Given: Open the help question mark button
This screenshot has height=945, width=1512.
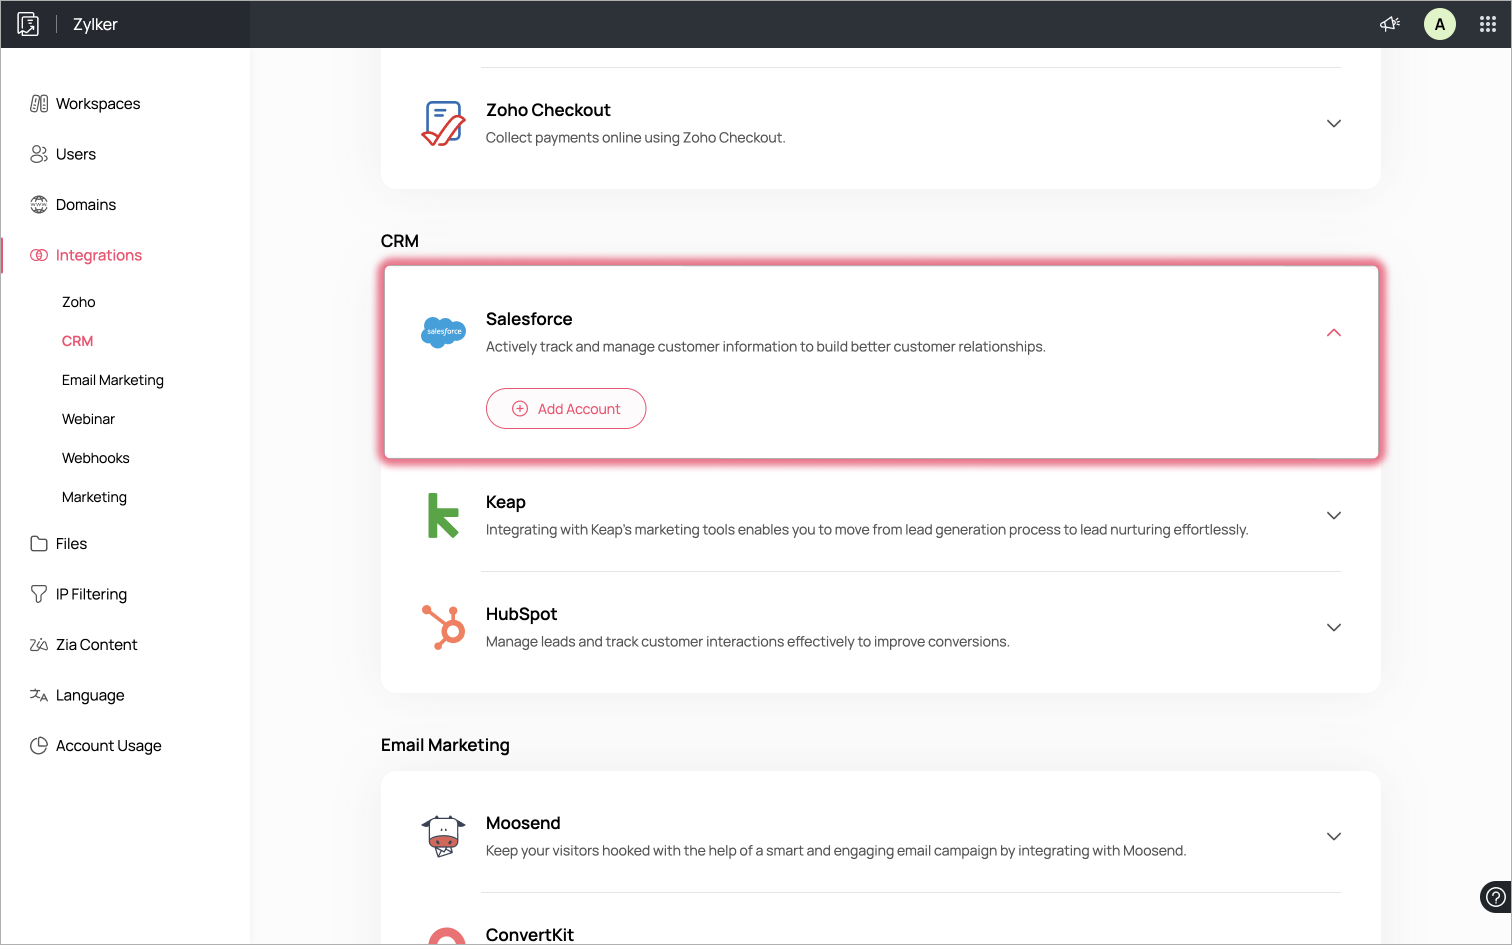Looking at the screenshot, I should tap(1495, 897).
